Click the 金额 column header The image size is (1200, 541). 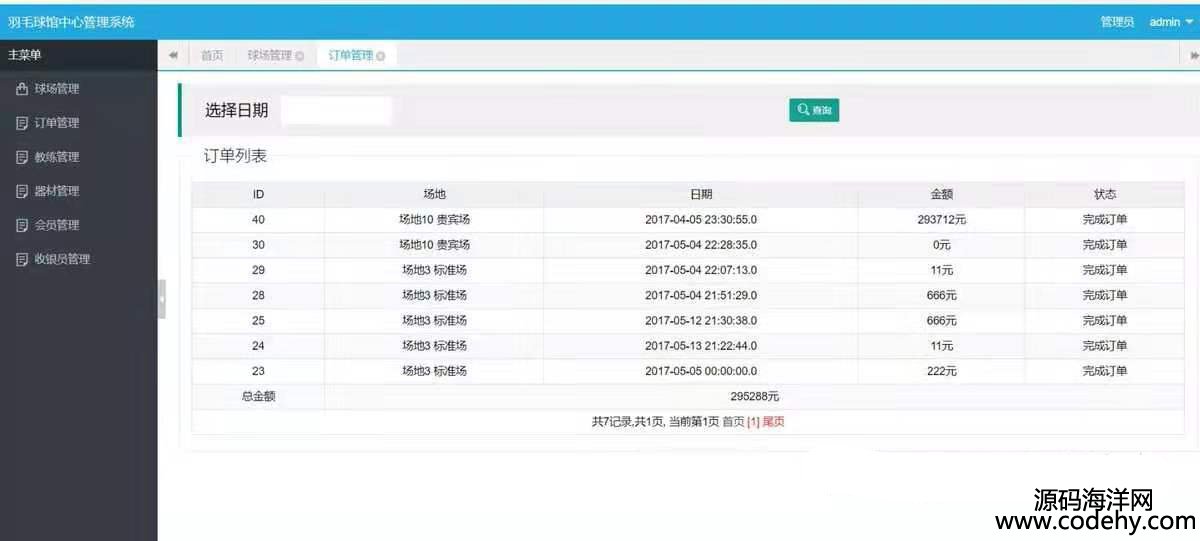[x=941, y=194]
